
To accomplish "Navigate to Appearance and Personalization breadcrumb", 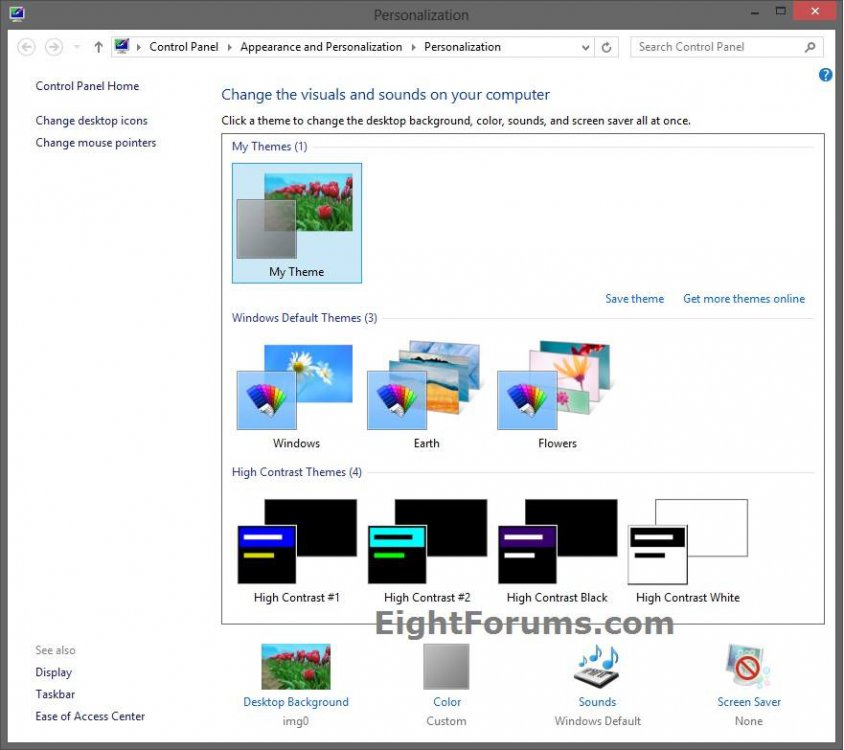I will coord(321,46).
